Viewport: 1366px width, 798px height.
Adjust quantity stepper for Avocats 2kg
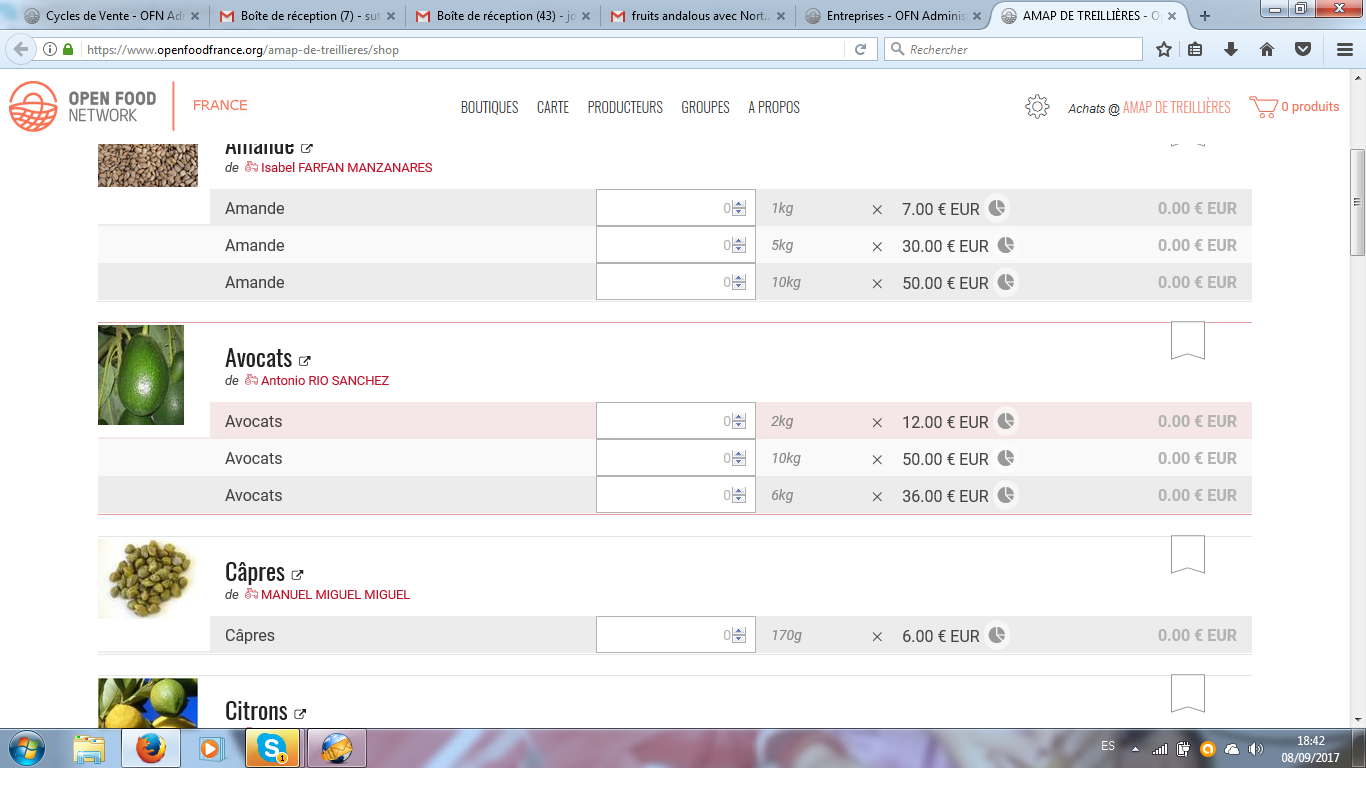point(739,421)
